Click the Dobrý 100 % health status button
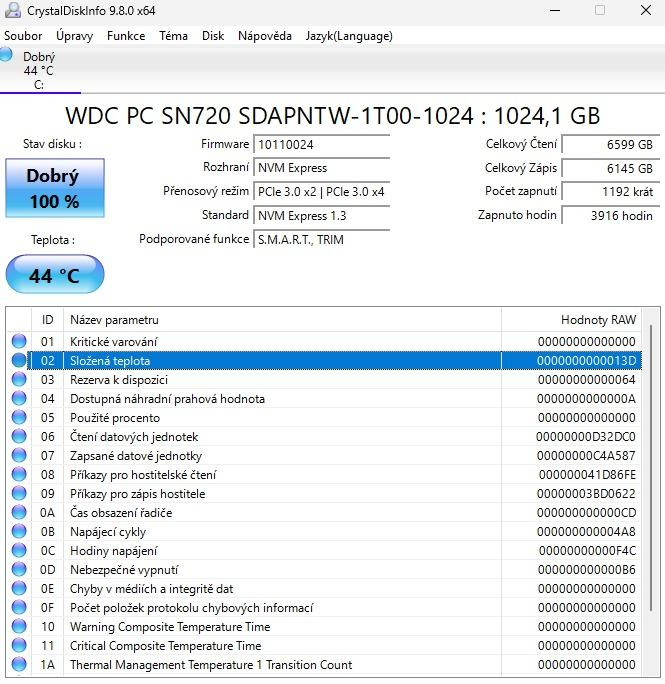The height and width of the screenshot is (684, 665). tap(55, 188)
